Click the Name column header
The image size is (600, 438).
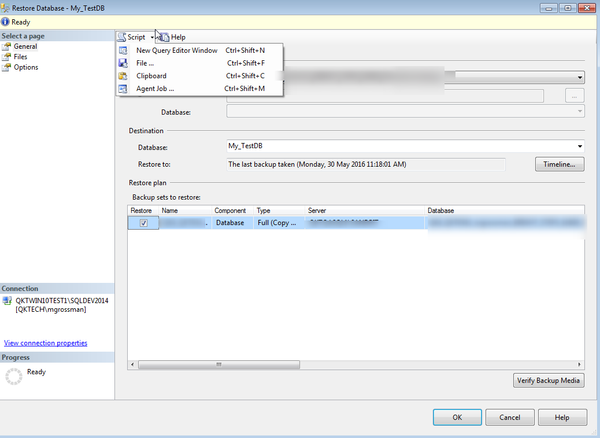[185, 211]
